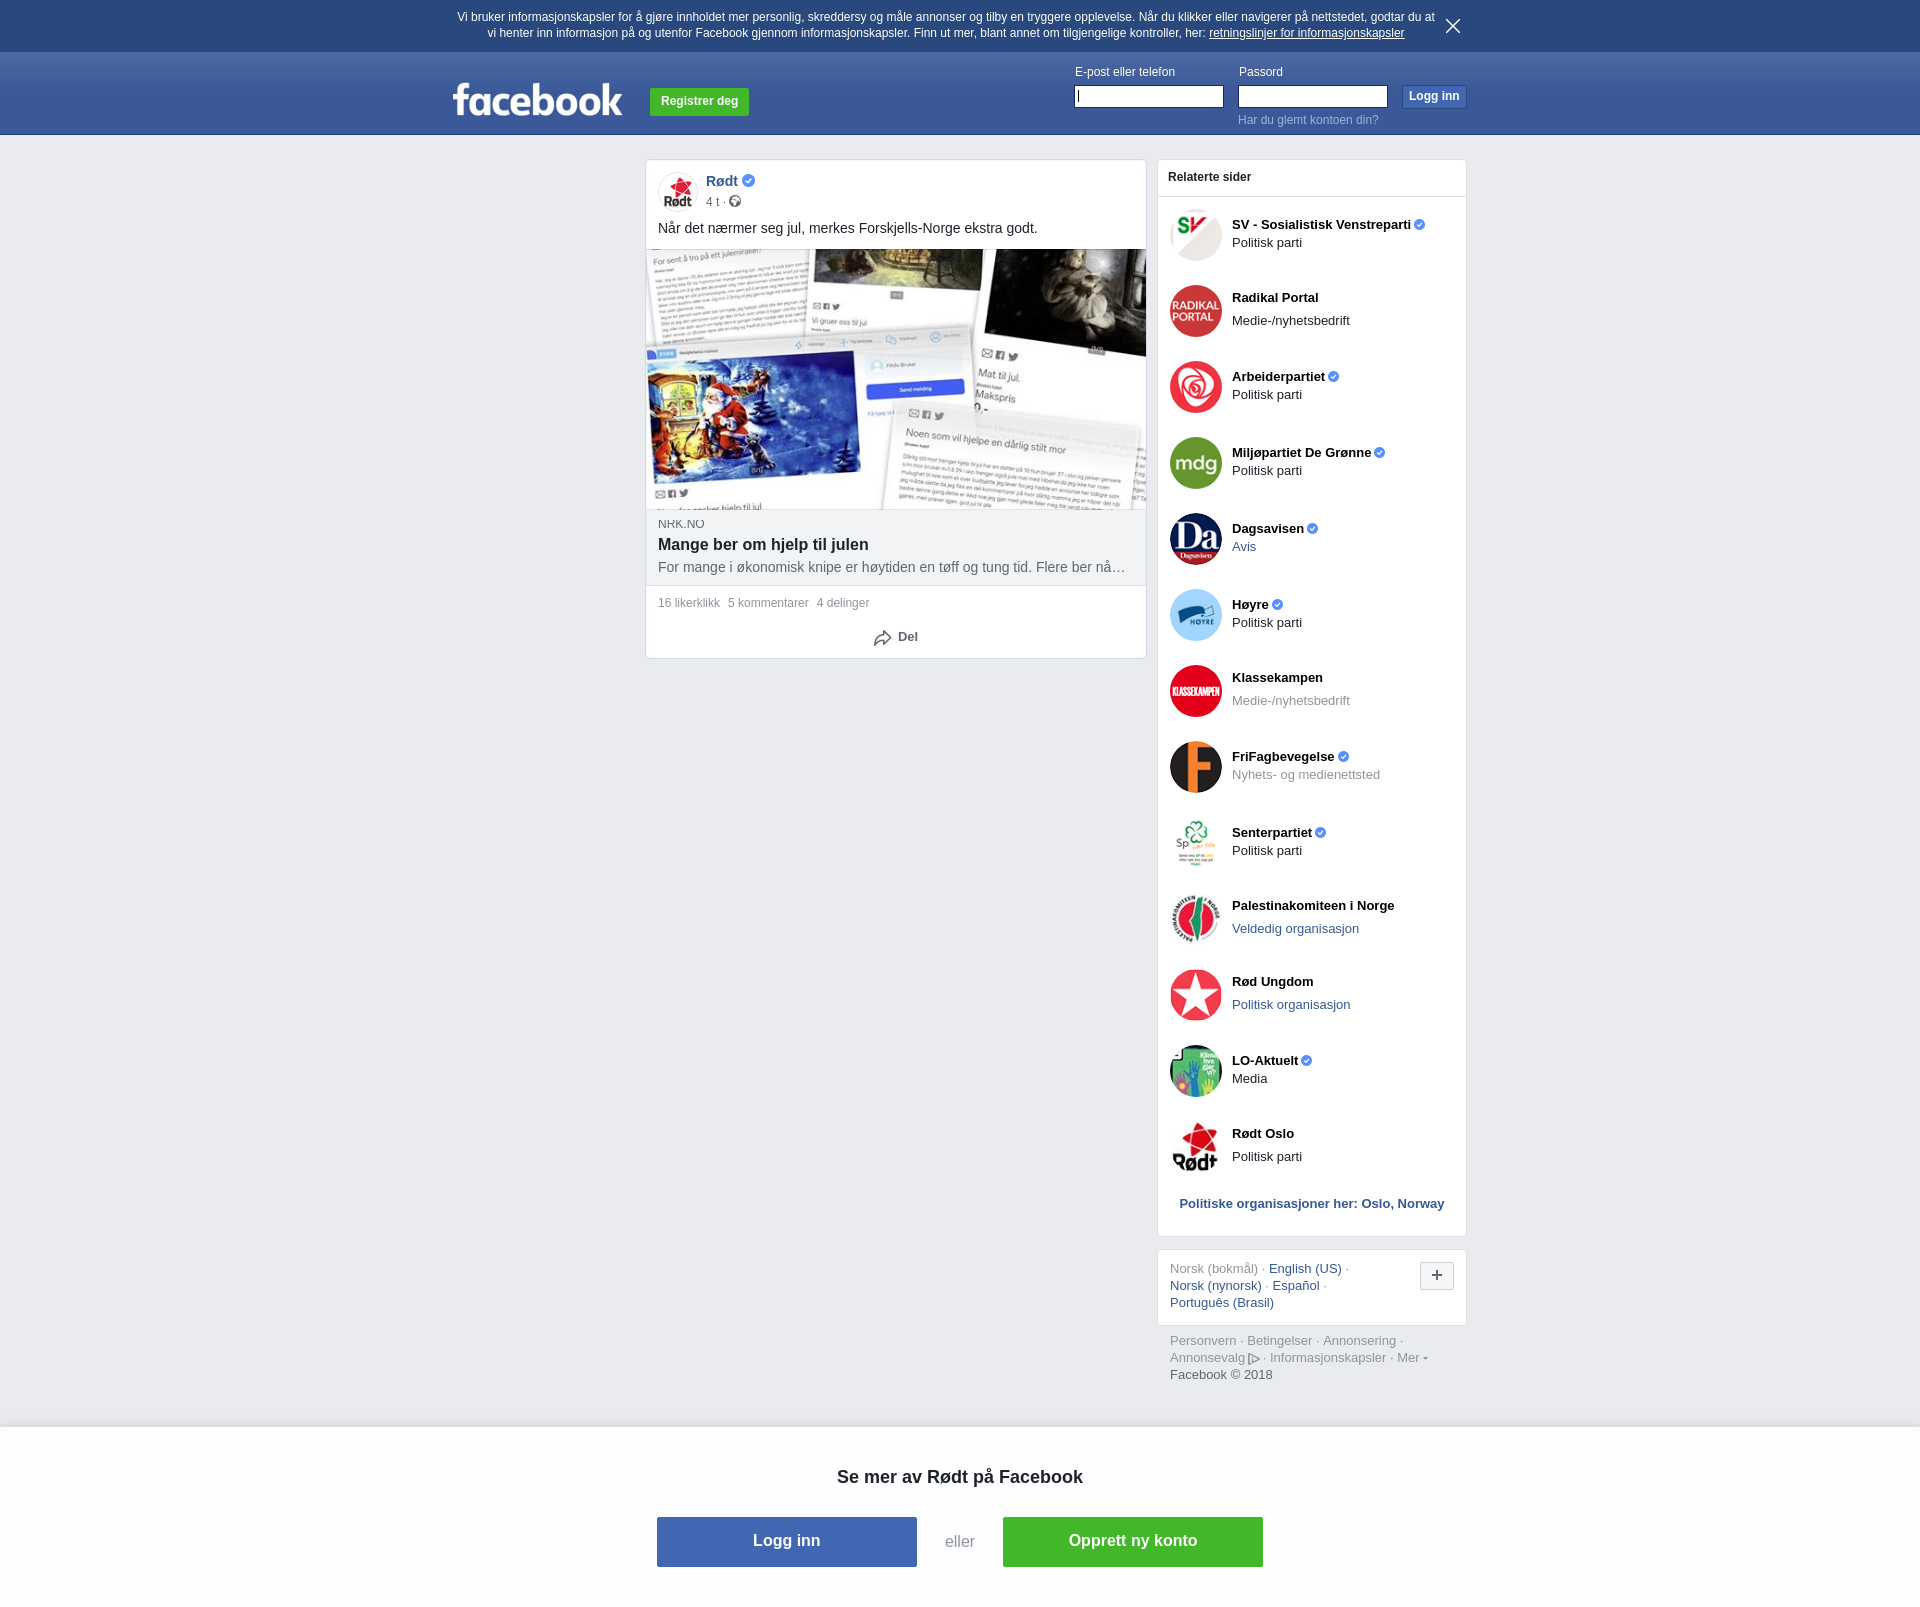Click Veldedig organisasjon category link

click(x=1295, y=929)
